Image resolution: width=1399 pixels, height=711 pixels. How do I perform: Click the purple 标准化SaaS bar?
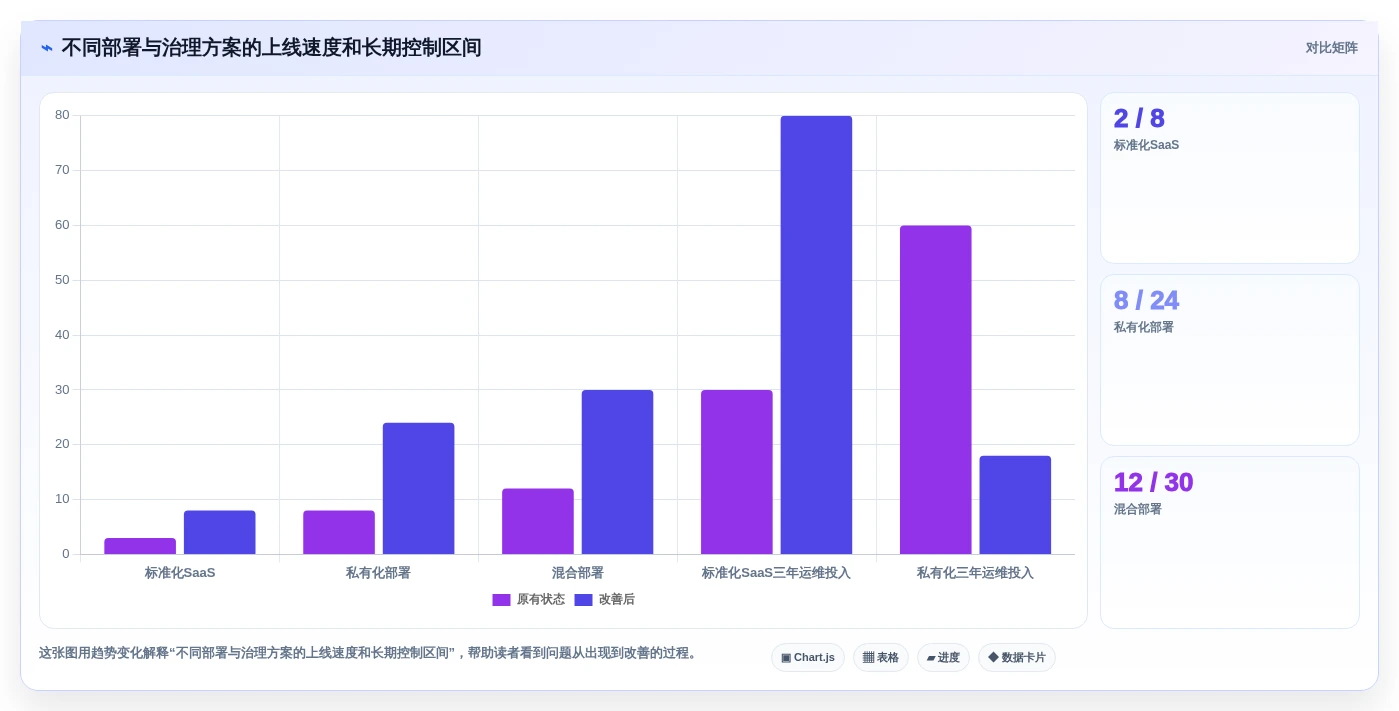point(140,546)
